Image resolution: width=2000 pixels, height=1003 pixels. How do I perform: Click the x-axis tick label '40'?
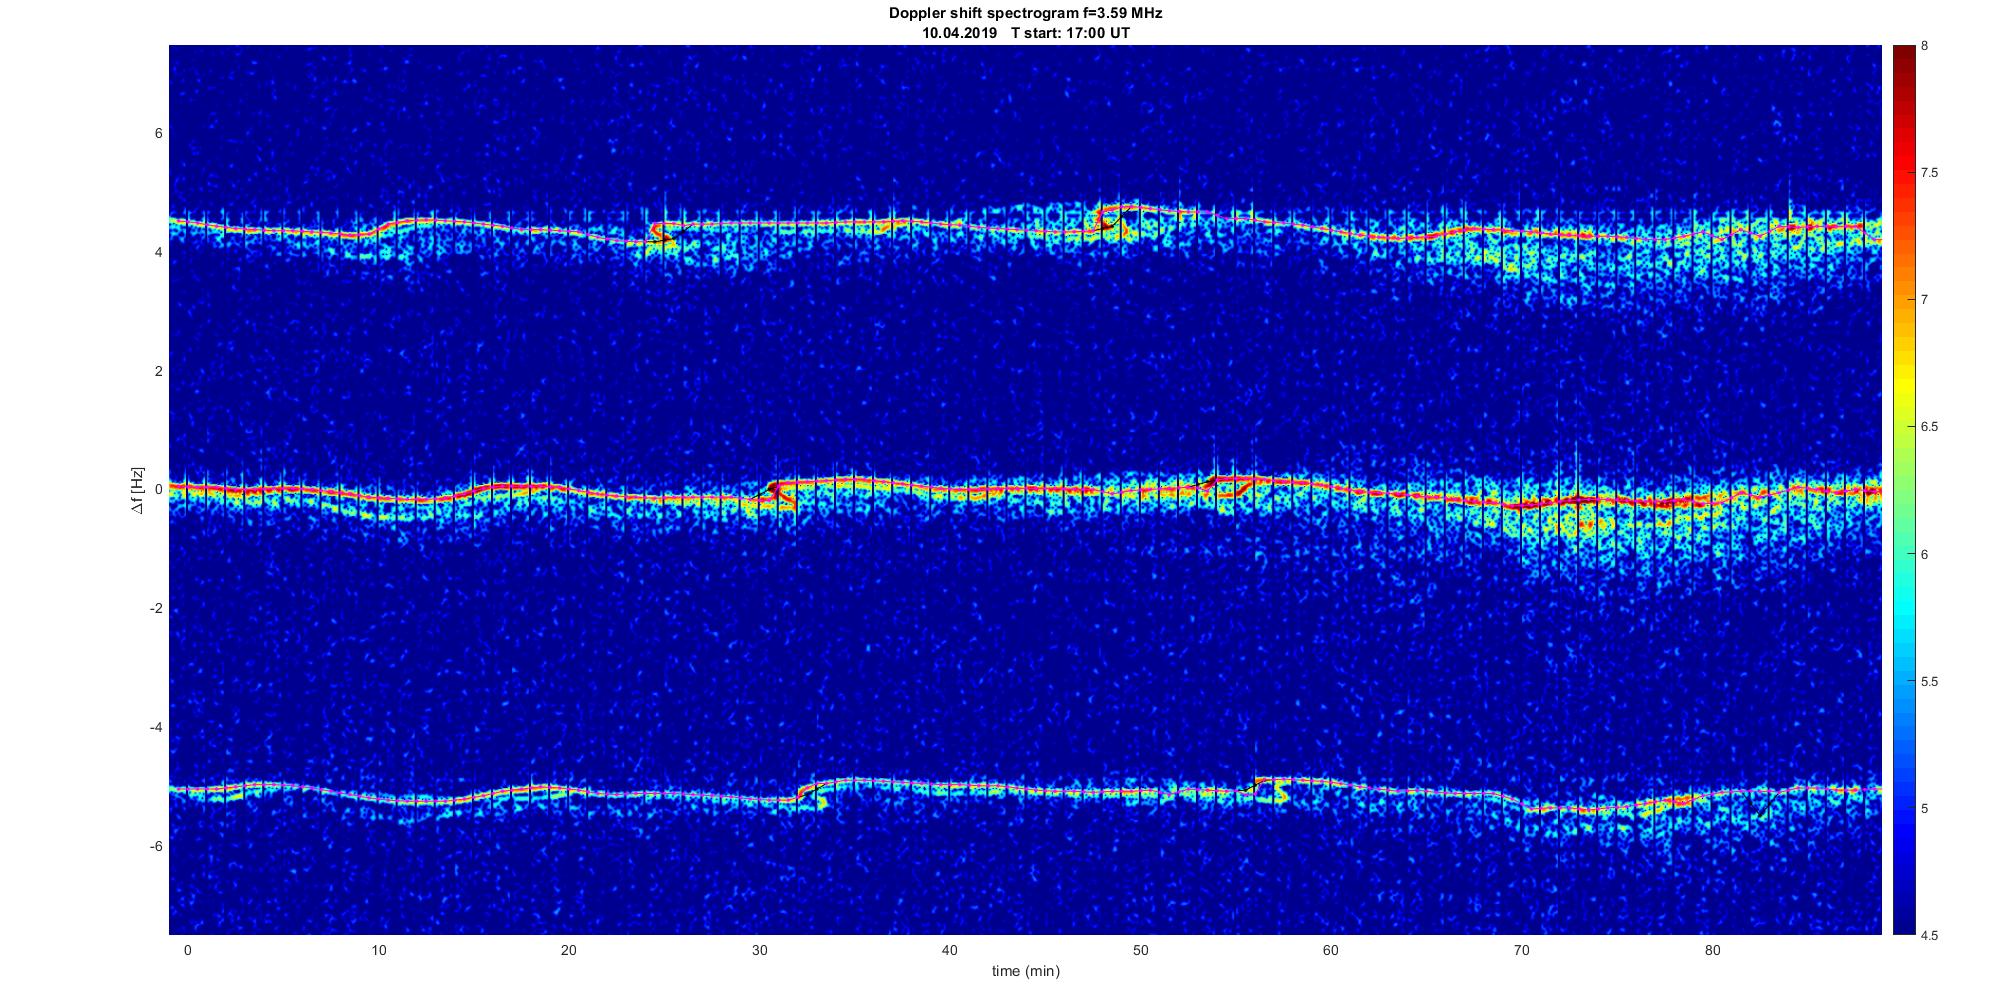pyautogui.click(x=950, y=950)
